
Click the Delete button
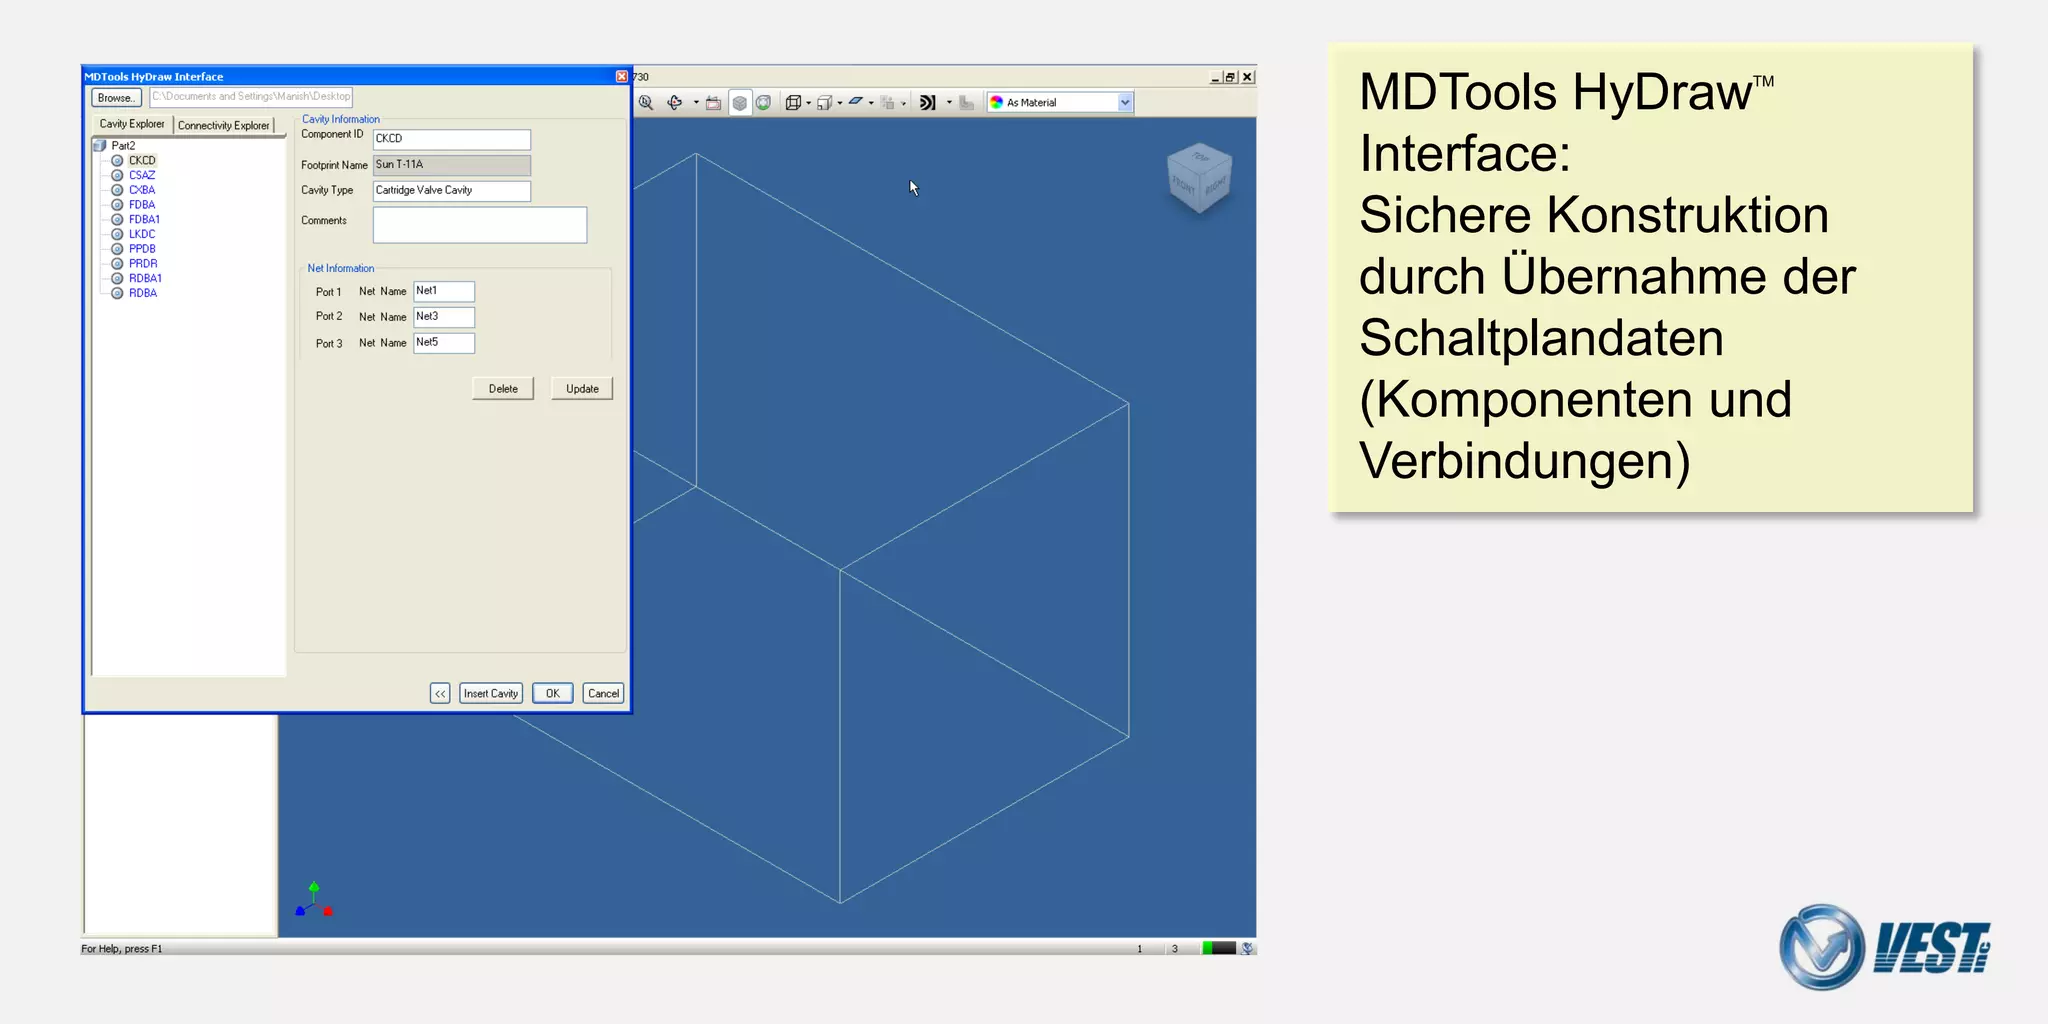(503, 389)
